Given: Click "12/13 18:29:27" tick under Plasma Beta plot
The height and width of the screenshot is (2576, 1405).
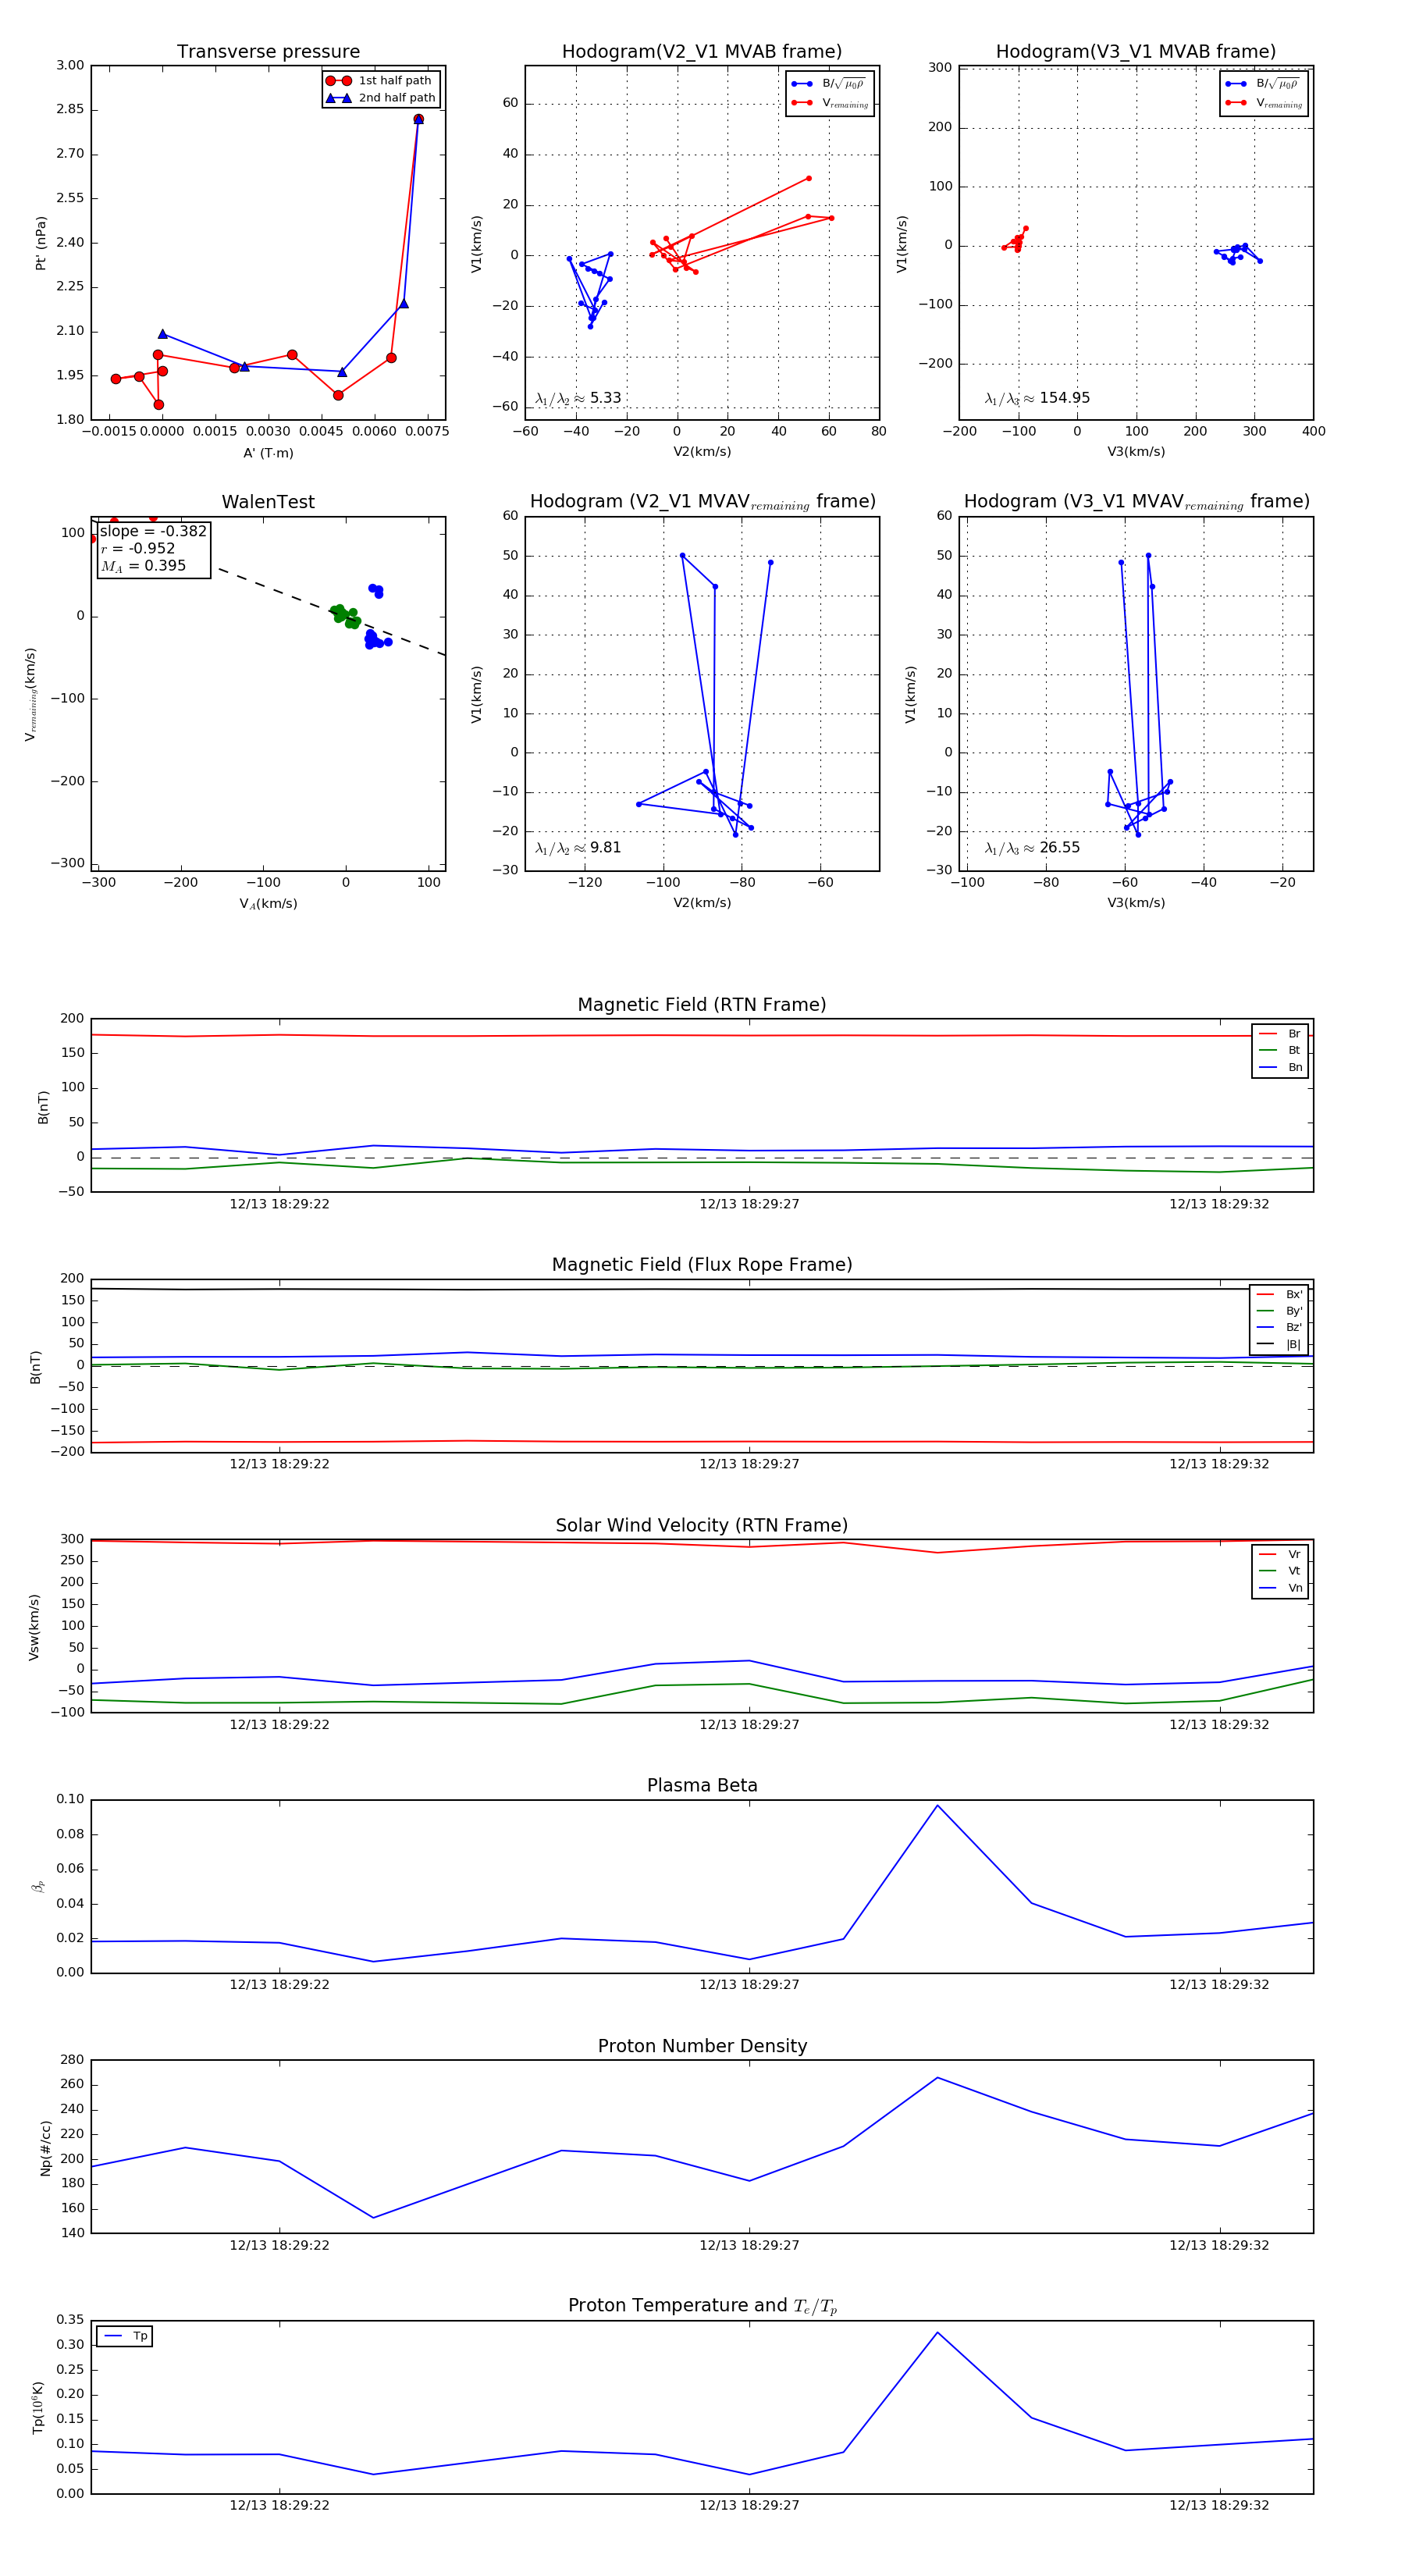Looking at the screenshot, I should [x=749, y=1985].
